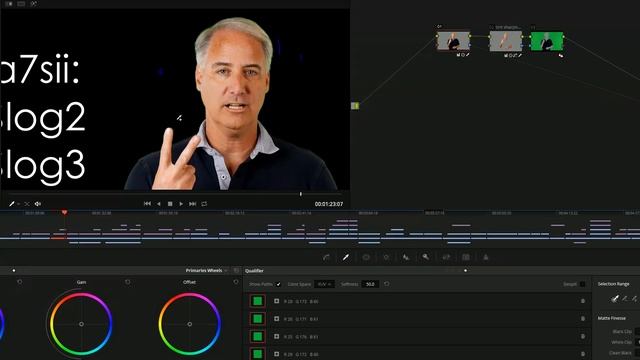The width and height of the screenshot is (640, 360).
Task: Mute viewer audio with the speaker icon
Action: (38, 204)
